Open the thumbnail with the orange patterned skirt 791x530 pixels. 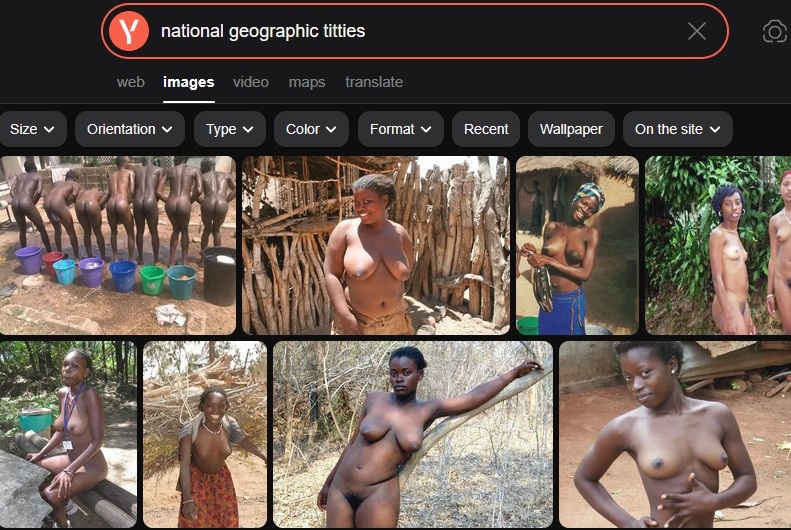205,434
